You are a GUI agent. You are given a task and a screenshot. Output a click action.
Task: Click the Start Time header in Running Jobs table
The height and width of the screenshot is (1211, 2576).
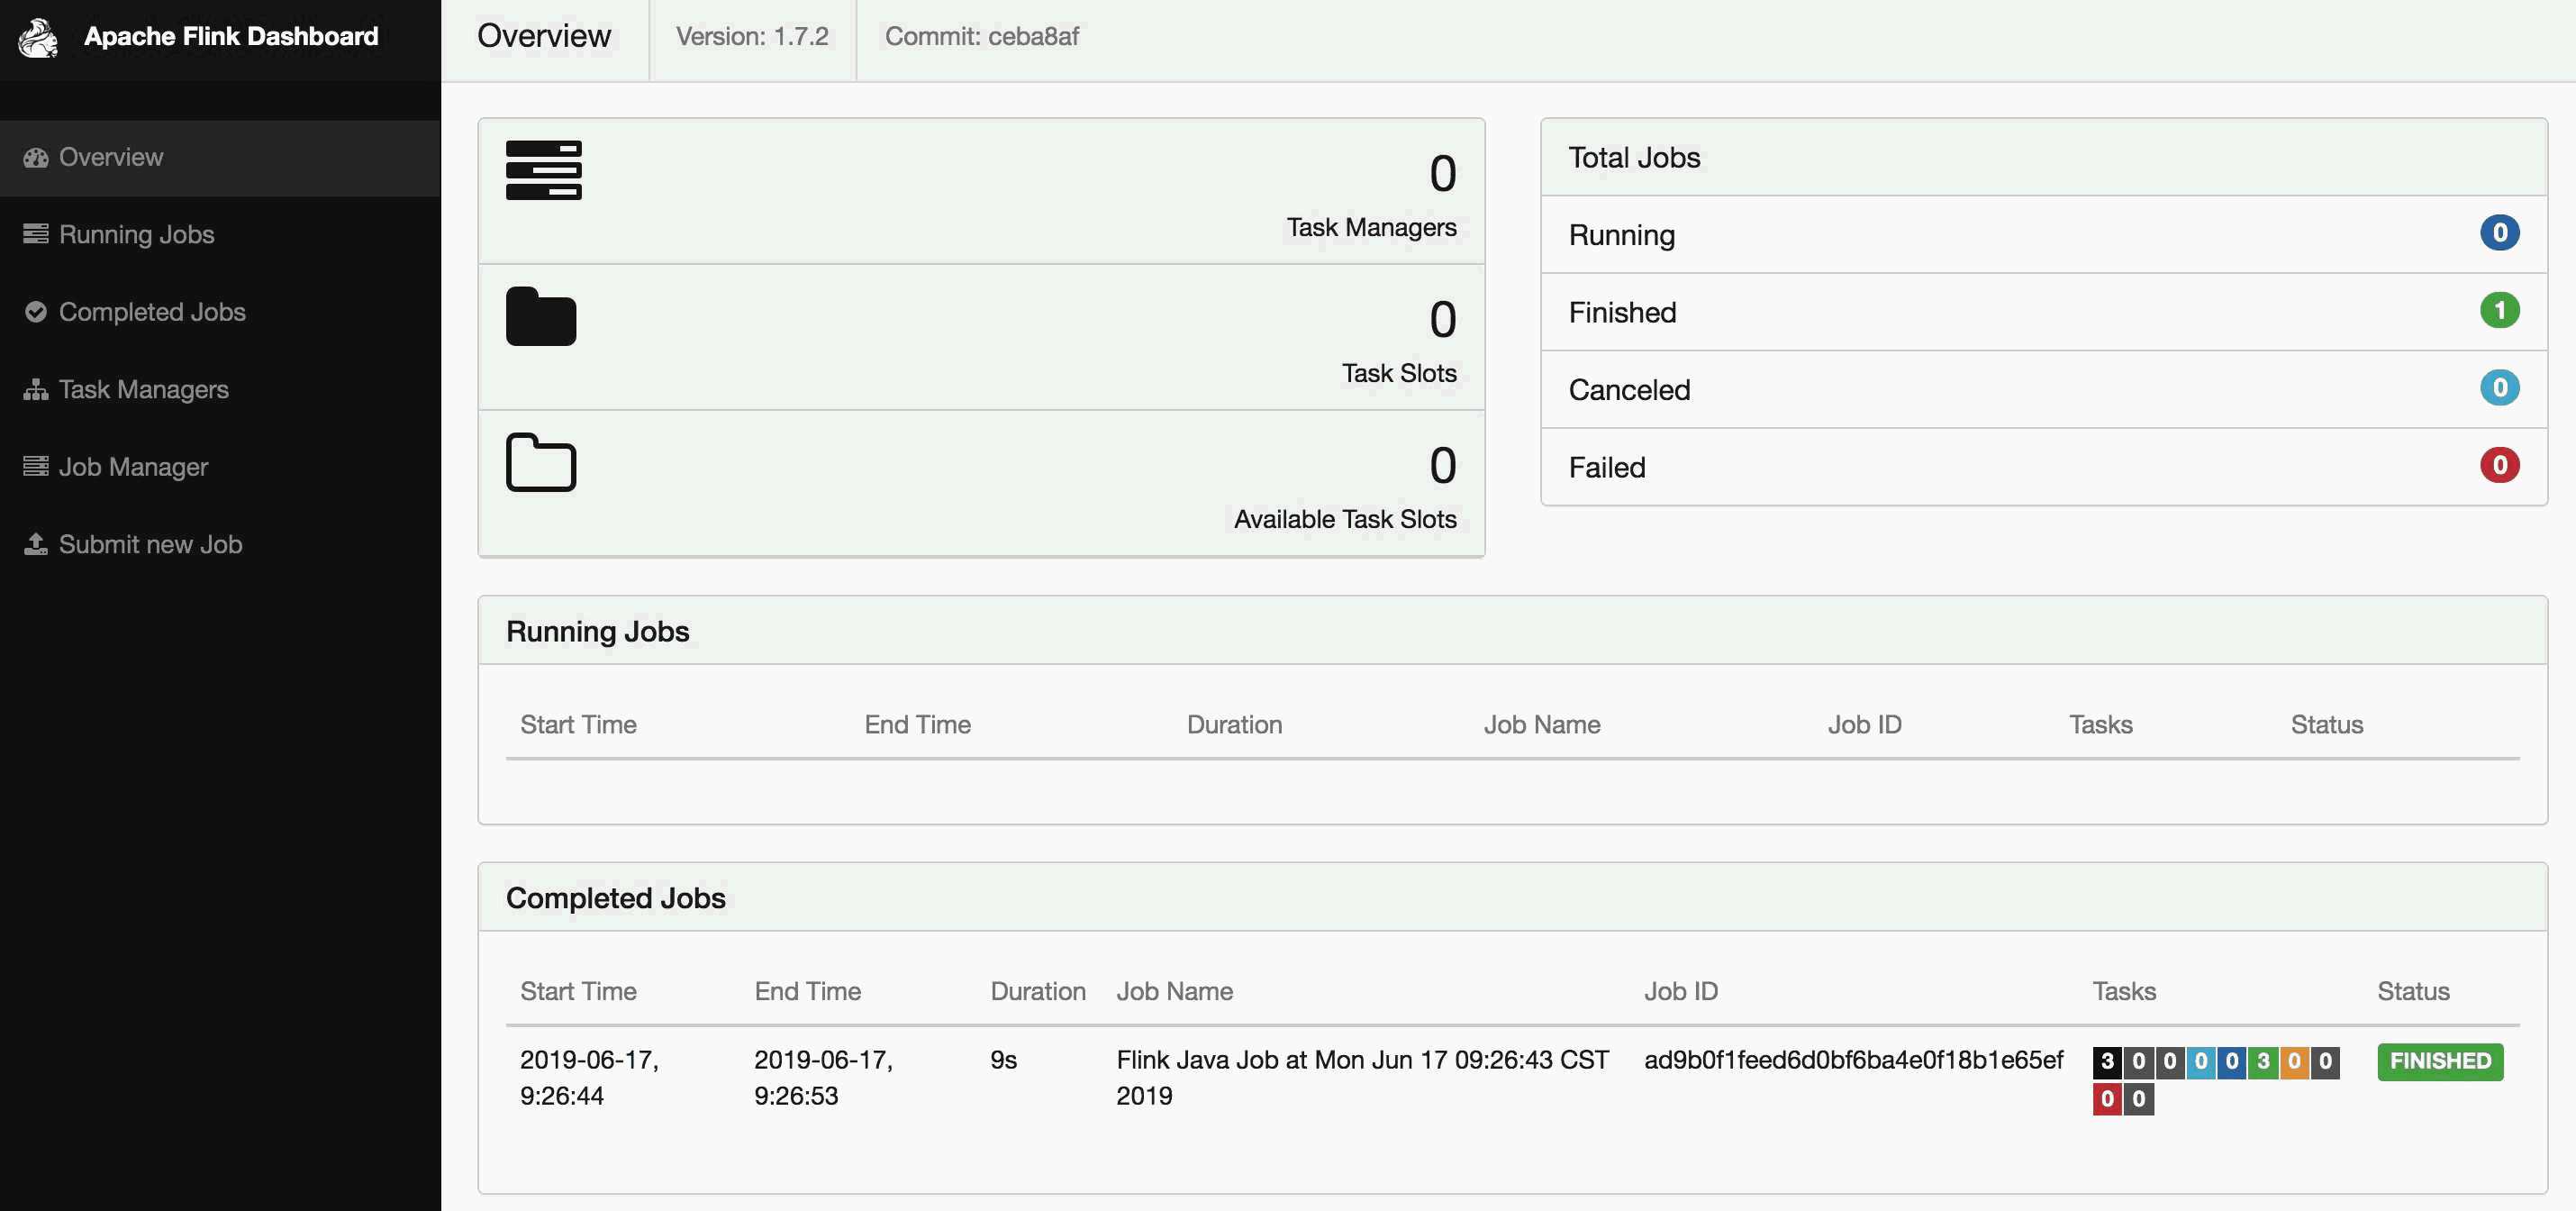pyautogui.click(x=578, y=725)
